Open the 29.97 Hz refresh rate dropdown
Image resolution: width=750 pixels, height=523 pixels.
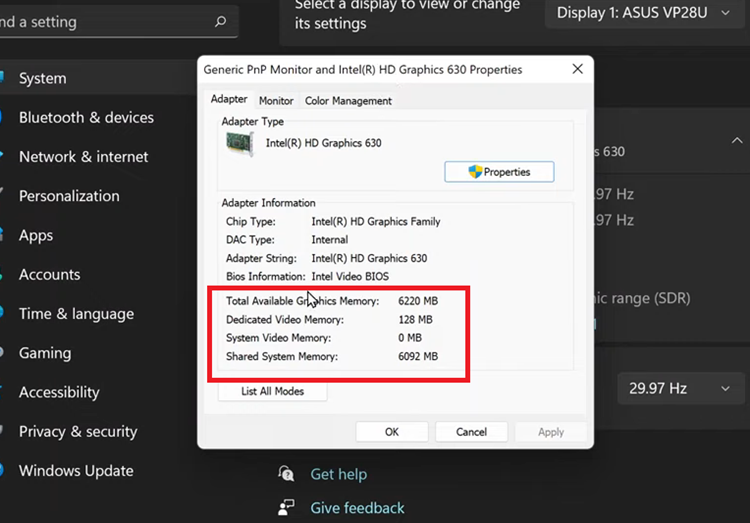click(681, 388)
